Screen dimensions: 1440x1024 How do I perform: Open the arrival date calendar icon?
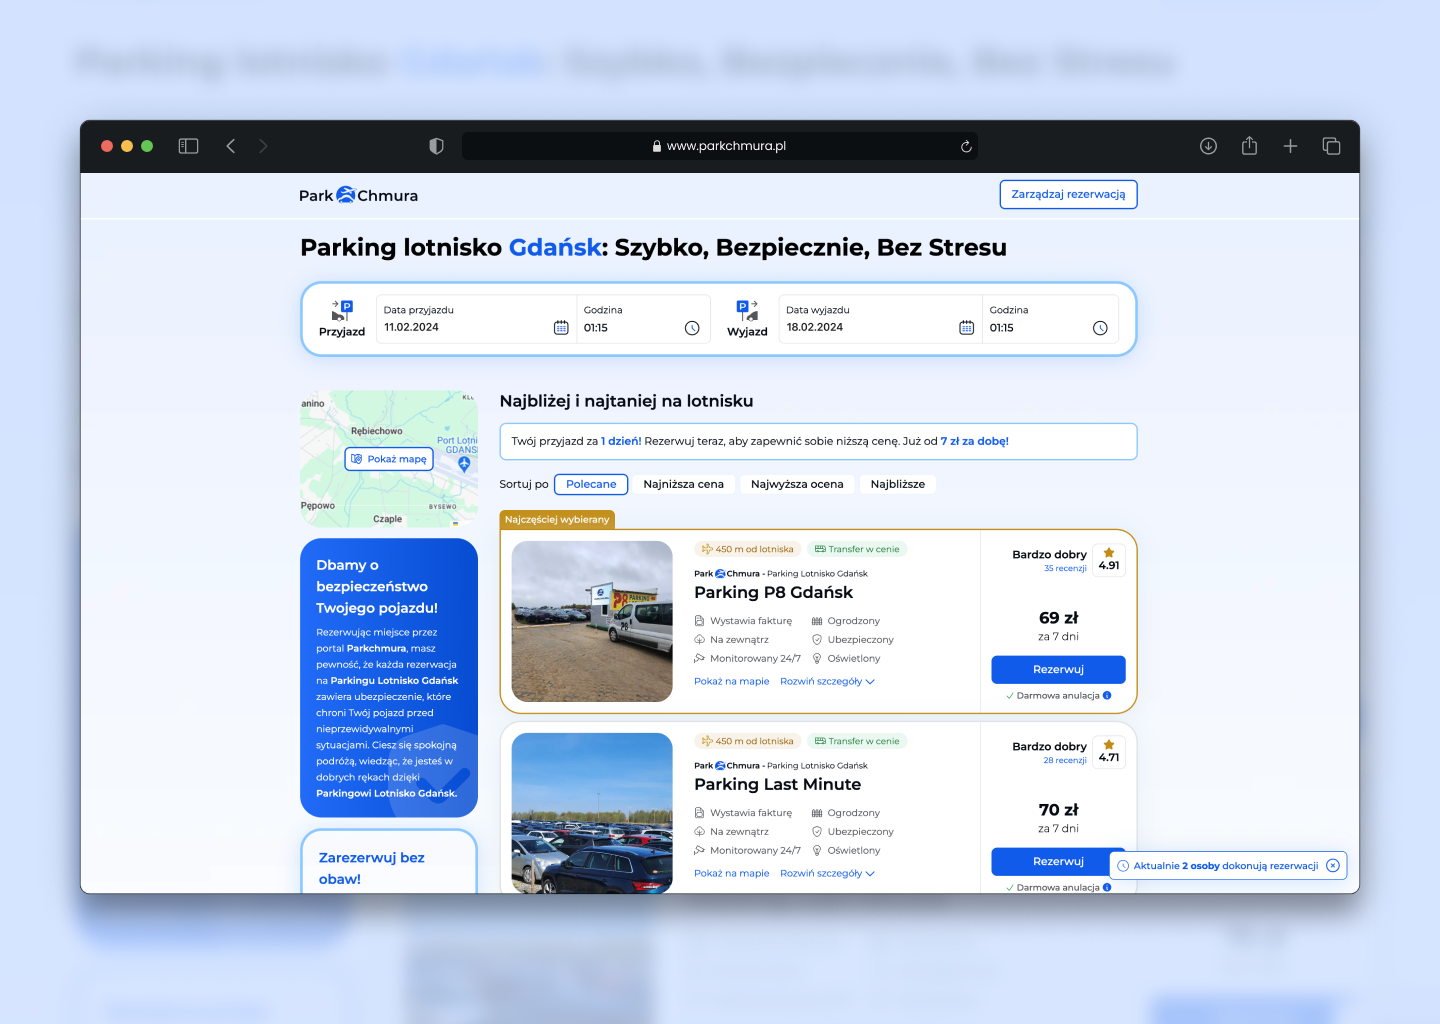coord(561,328)
